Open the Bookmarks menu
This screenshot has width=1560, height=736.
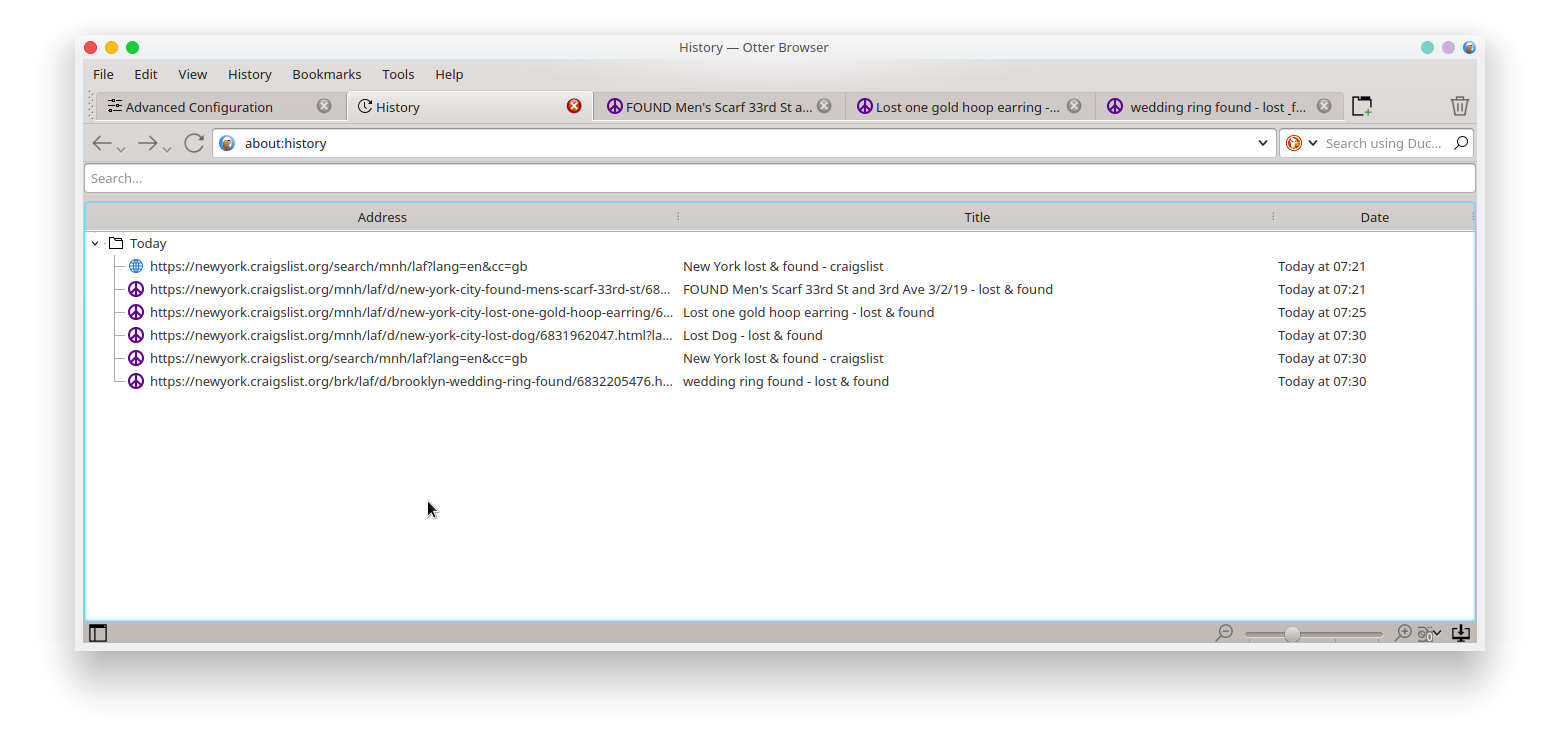327,74
